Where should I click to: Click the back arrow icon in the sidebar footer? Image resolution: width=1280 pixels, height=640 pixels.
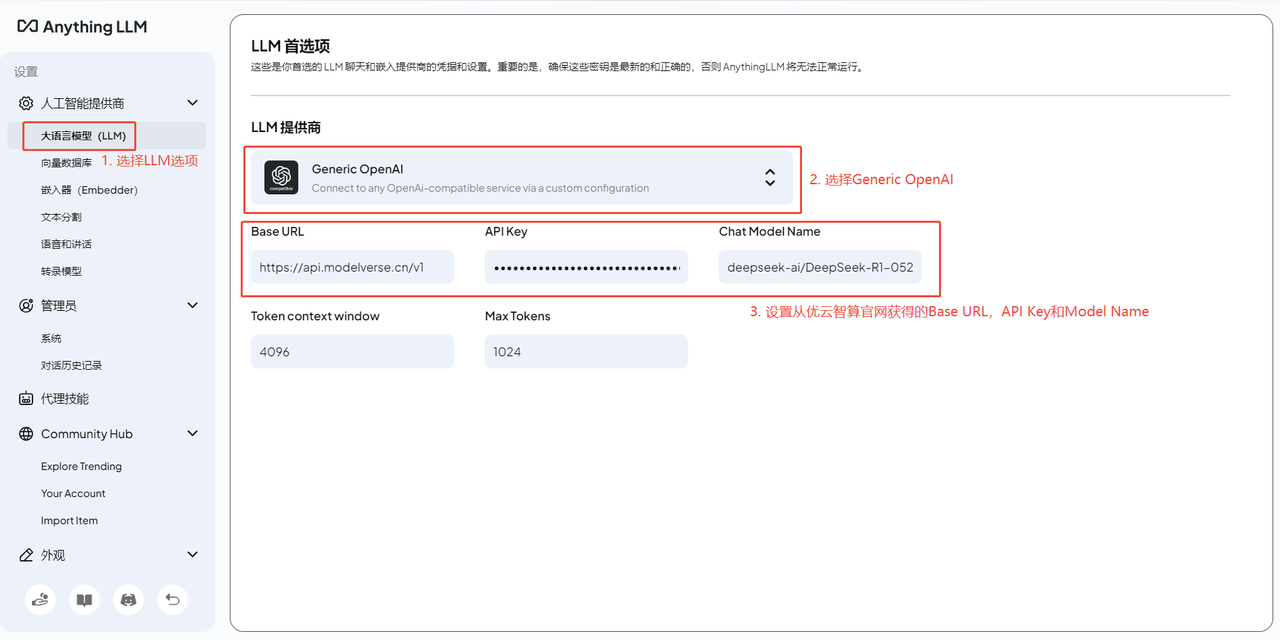[x=173, y=599]
